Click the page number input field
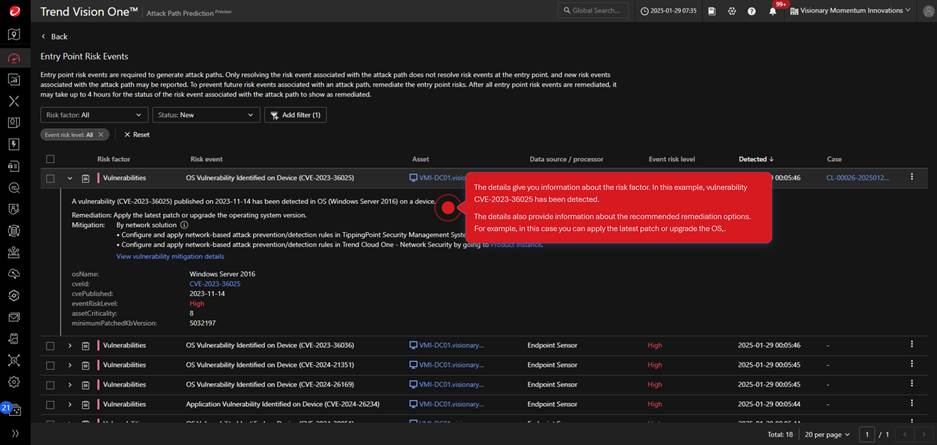The height and width of the screenshot is (445, 937). point(866,434)
